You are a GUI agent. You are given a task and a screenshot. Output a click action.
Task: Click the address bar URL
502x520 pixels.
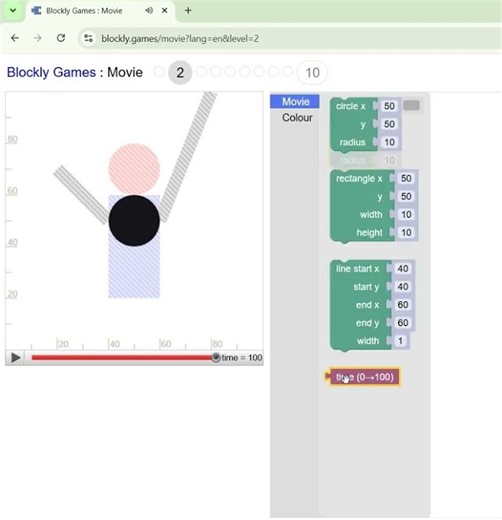[x=180, y=39]
